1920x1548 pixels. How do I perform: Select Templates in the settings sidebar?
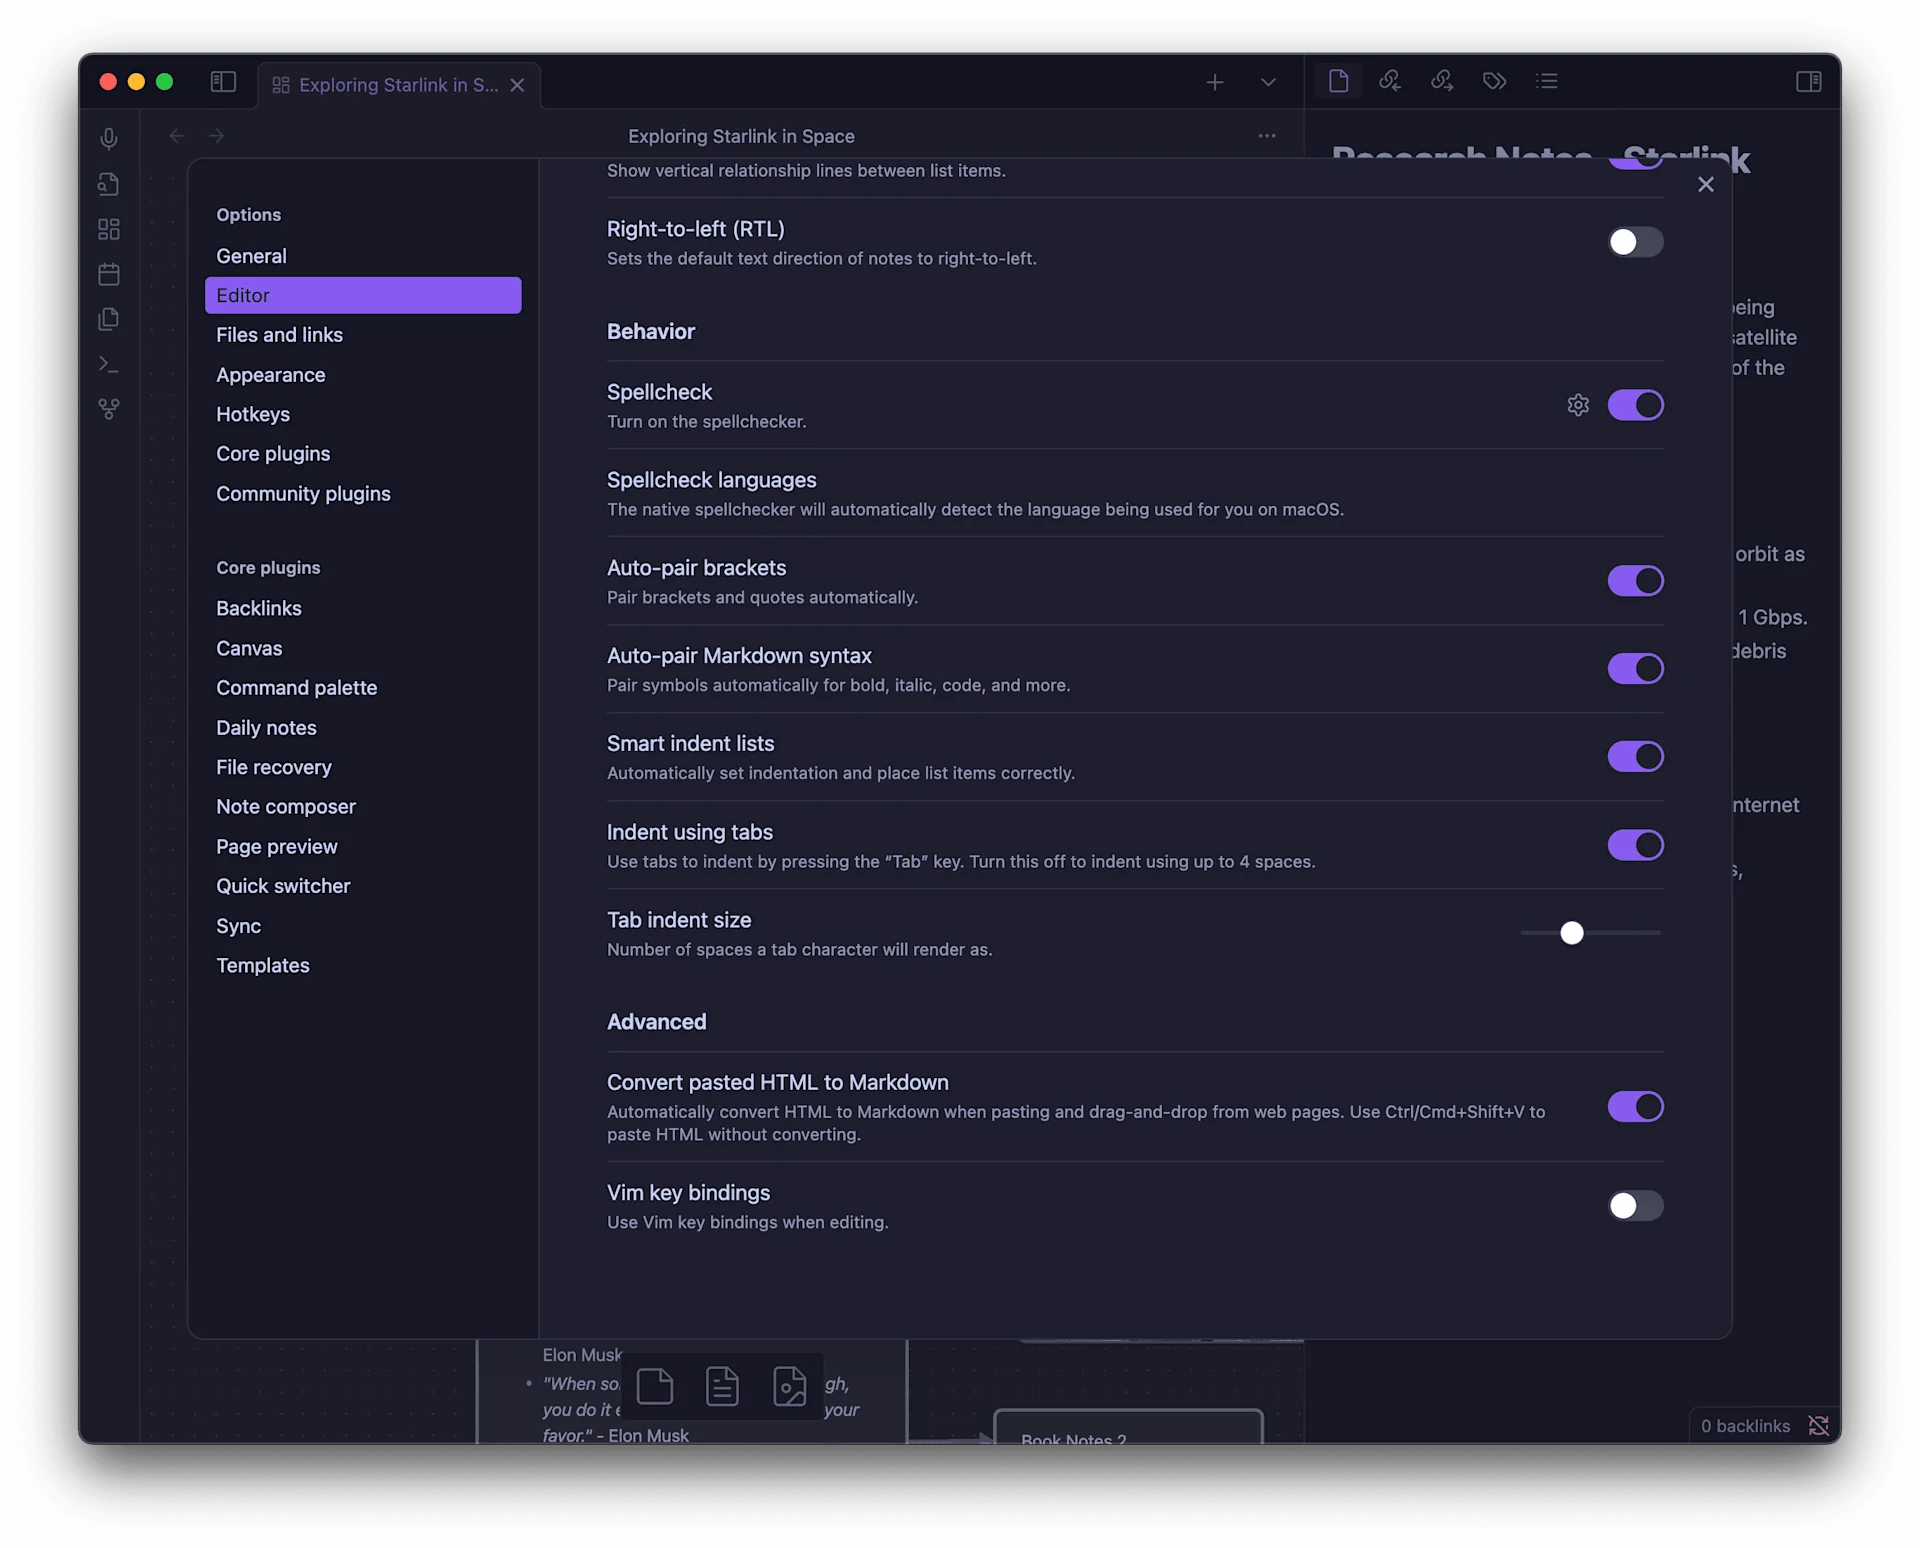click(262, 965)
